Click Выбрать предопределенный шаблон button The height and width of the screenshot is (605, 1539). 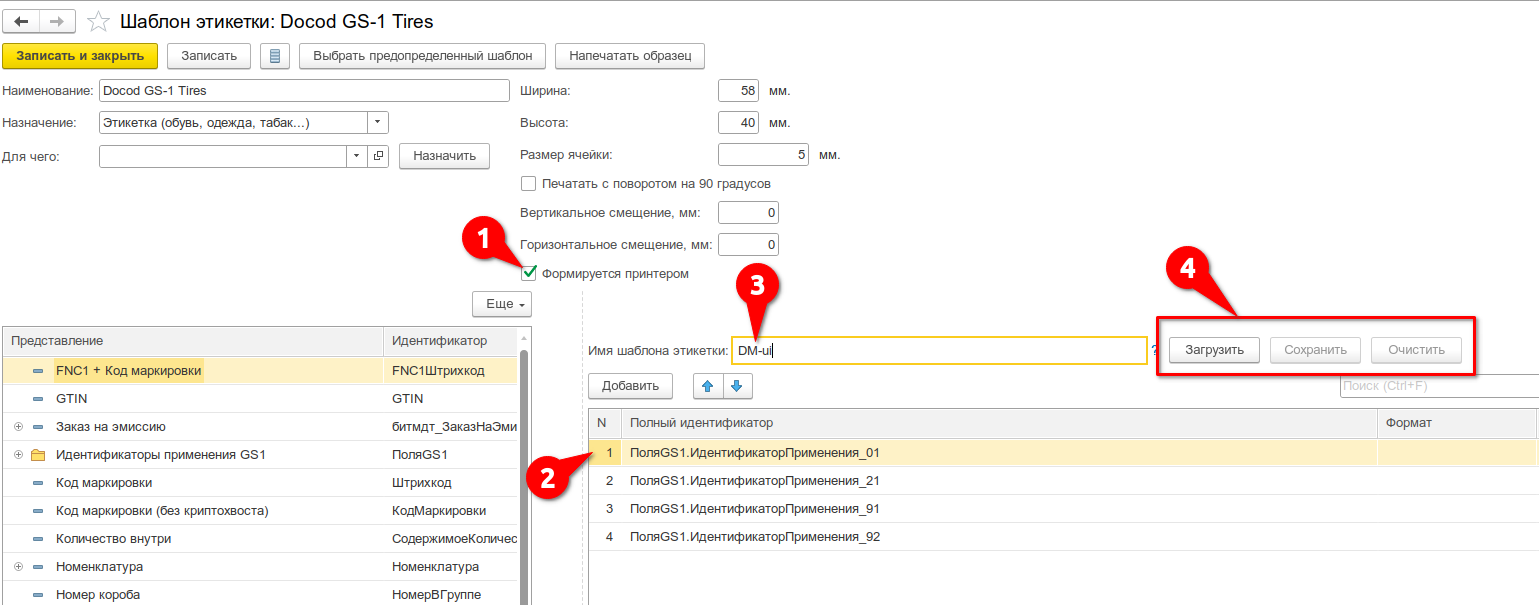point(422,56)
